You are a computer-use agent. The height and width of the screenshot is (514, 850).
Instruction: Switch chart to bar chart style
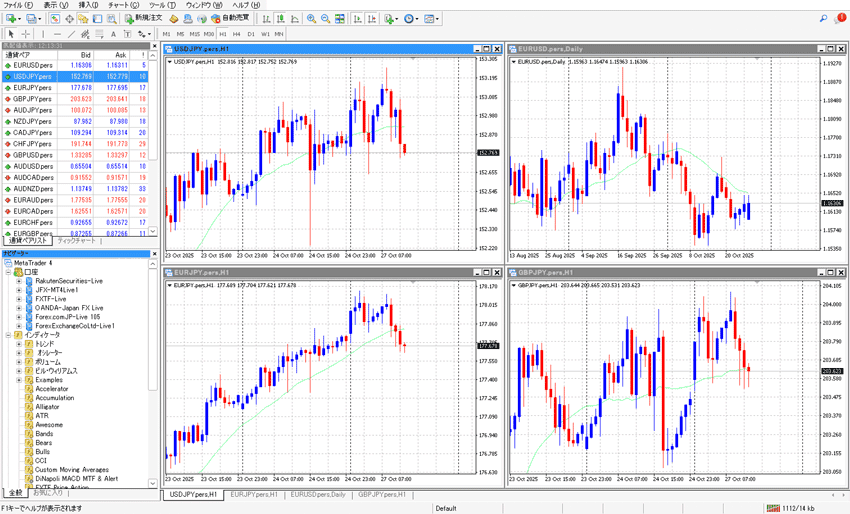266,18
